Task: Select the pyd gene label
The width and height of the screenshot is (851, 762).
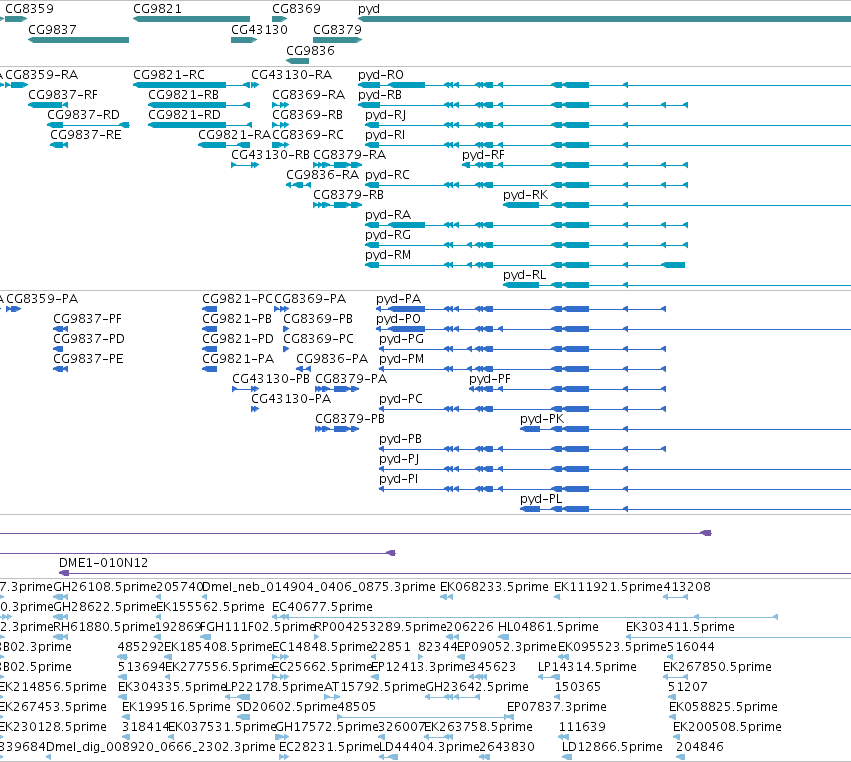Action: pyautogui.click(x=369, y=9)
